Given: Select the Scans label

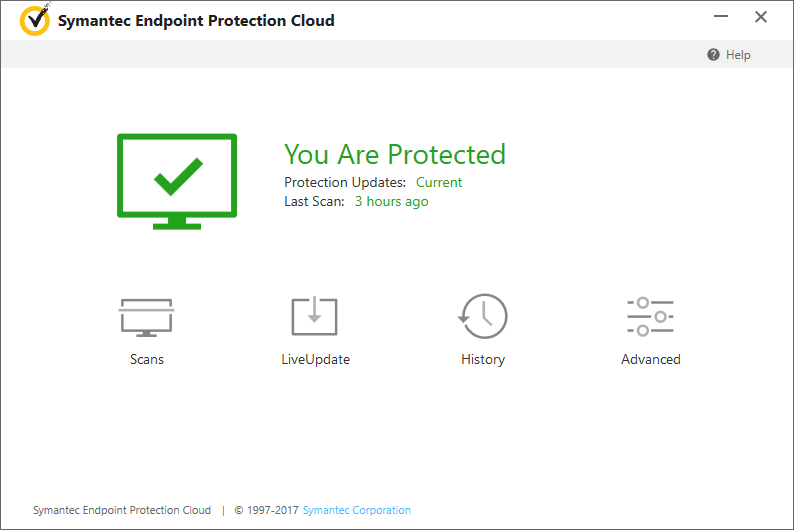Looking at the screenshot, I should (147, 359).
